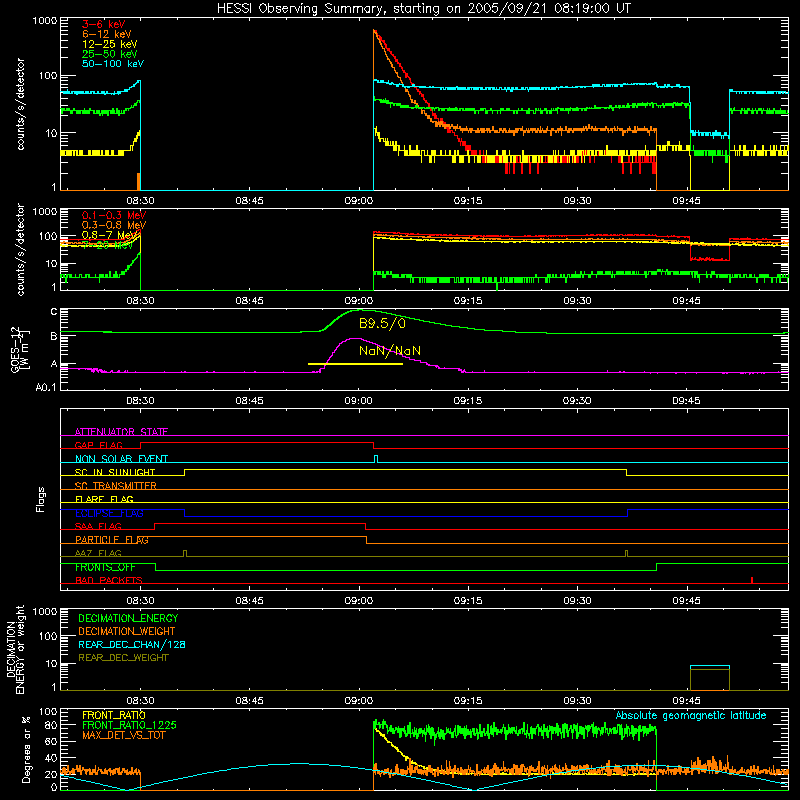Select the NON_SOLAR_EVENT flag label

[x=121, y=459]
